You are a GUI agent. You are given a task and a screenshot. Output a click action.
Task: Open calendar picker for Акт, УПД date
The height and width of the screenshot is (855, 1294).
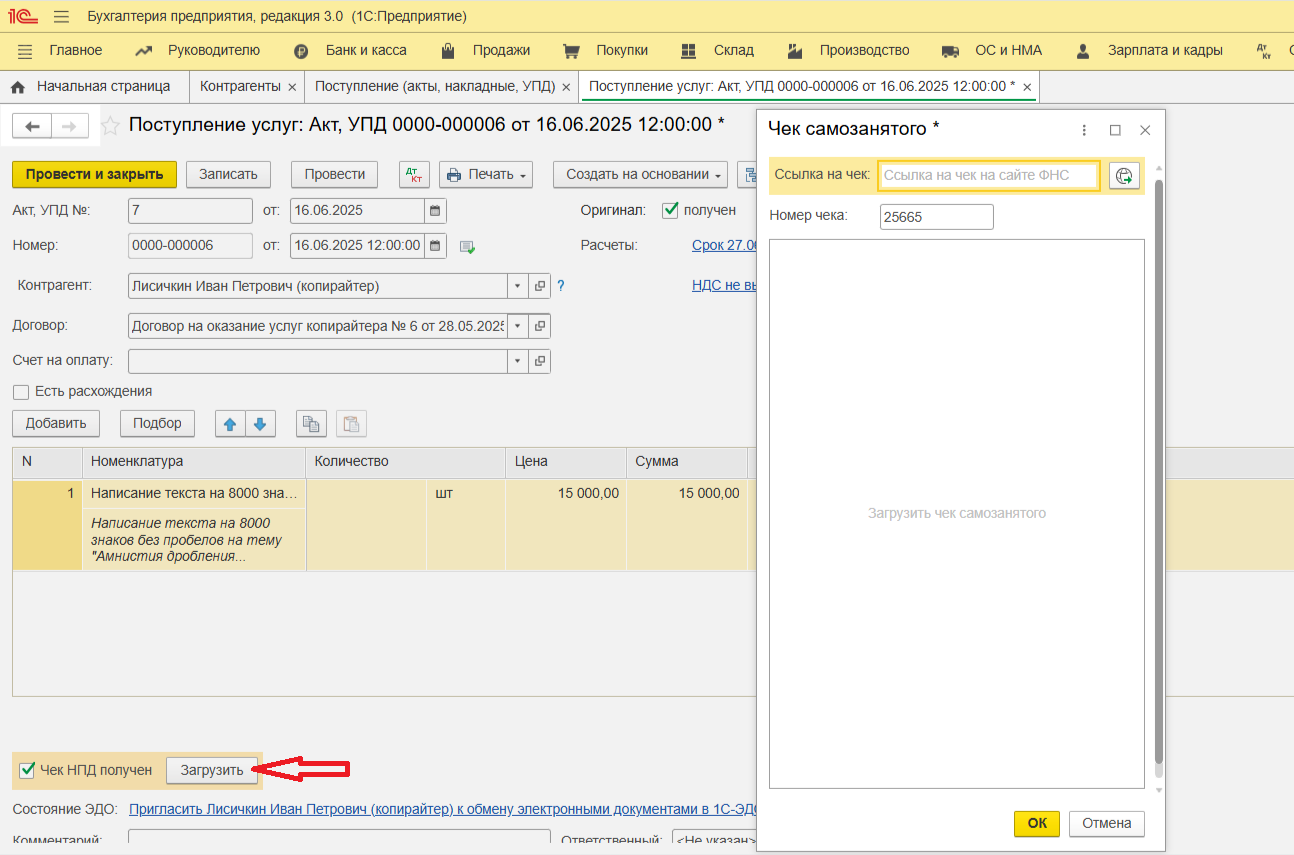click(x=435, y=211)
